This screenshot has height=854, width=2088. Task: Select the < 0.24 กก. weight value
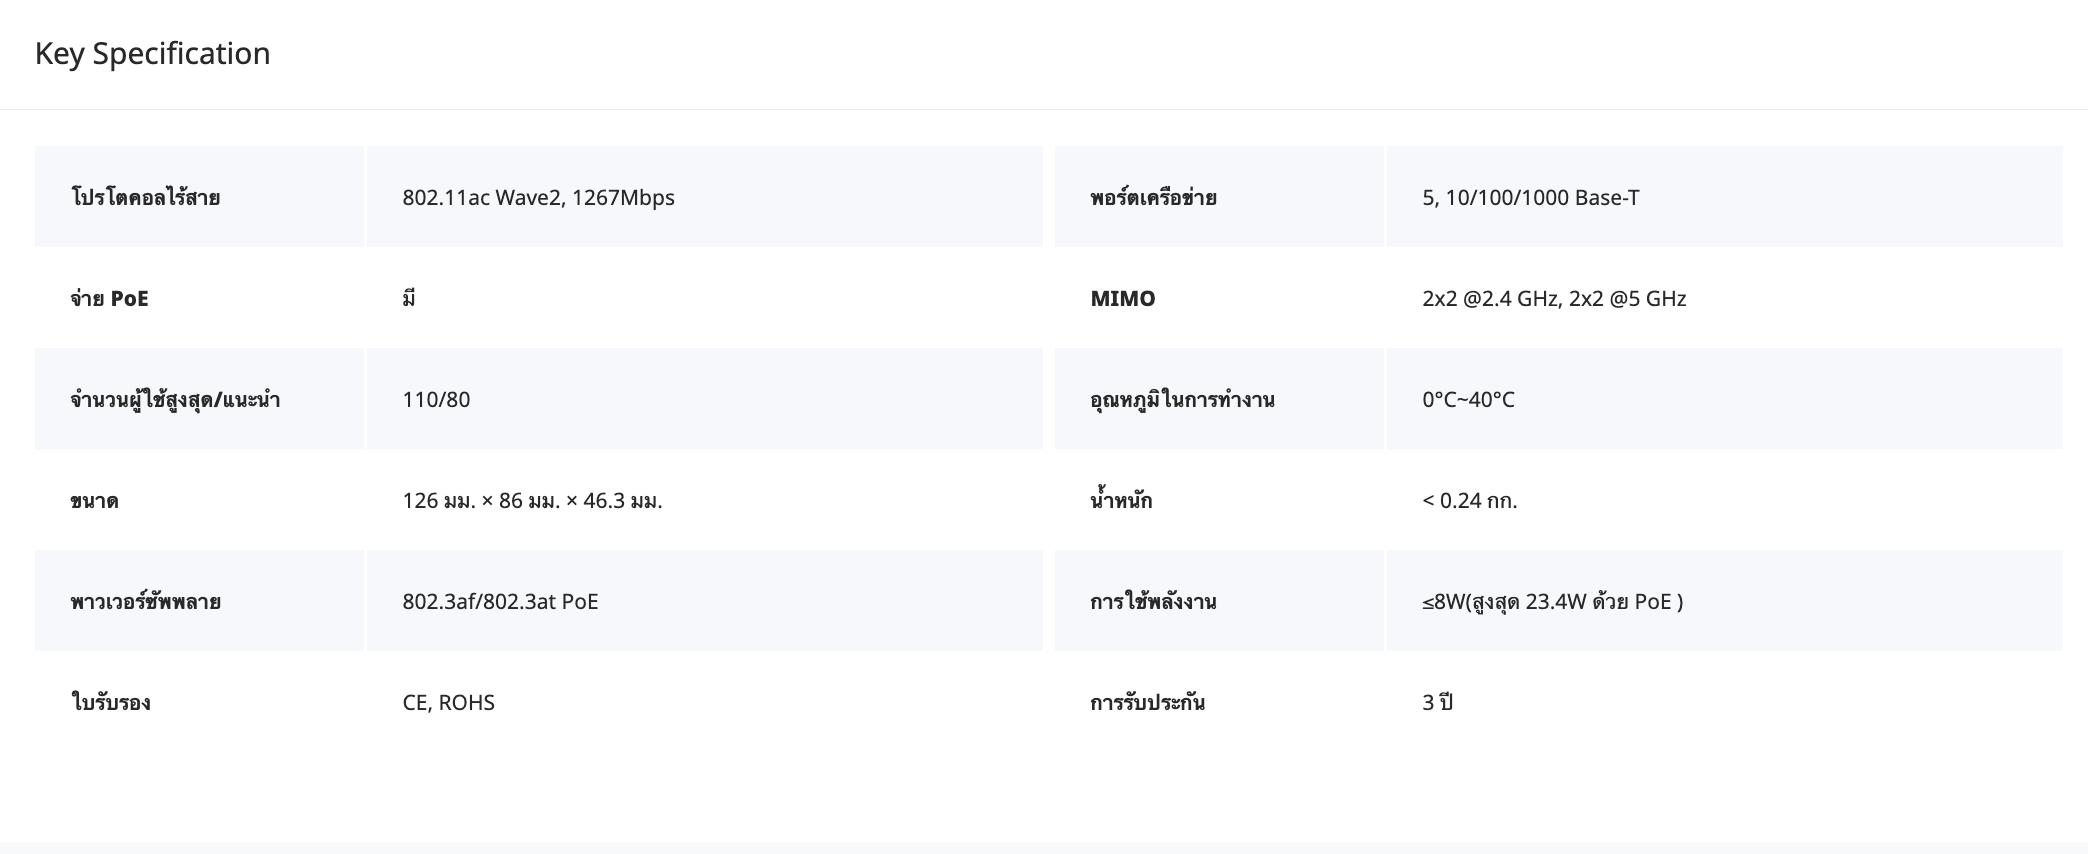[x=1469, y=501]
